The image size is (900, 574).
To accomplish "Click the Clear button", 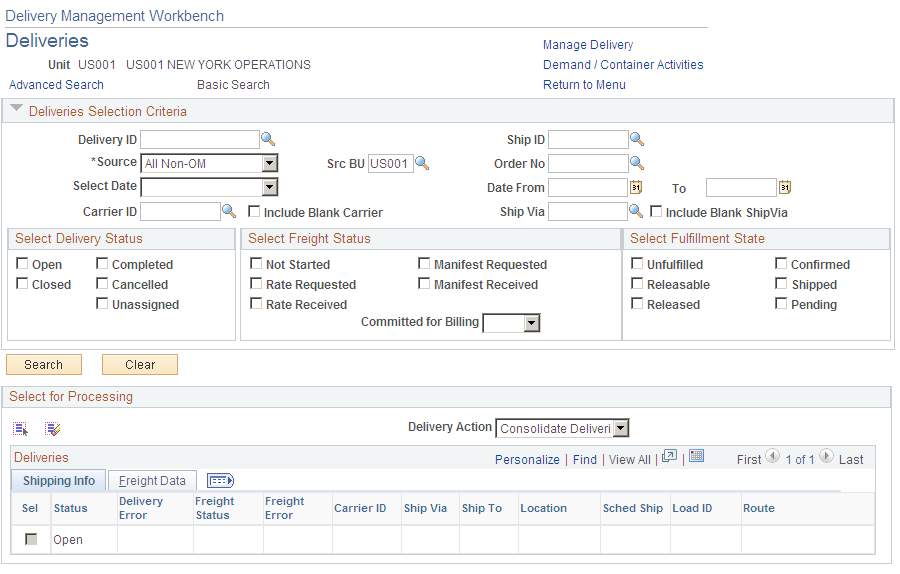I will coord(140,364).
